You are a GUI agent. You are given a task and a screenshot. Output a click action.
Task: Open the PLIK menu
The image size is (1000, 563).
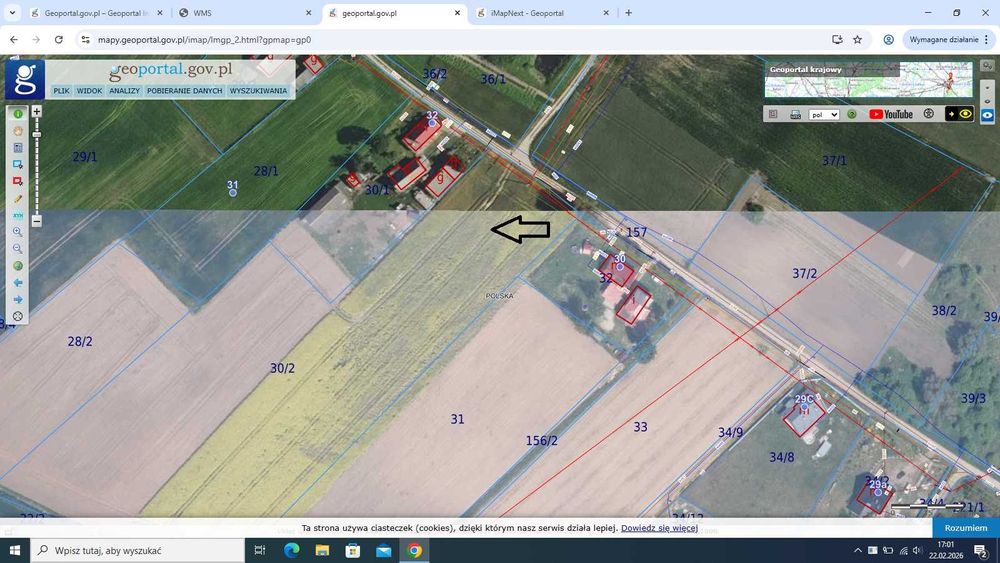click(61, 91)
